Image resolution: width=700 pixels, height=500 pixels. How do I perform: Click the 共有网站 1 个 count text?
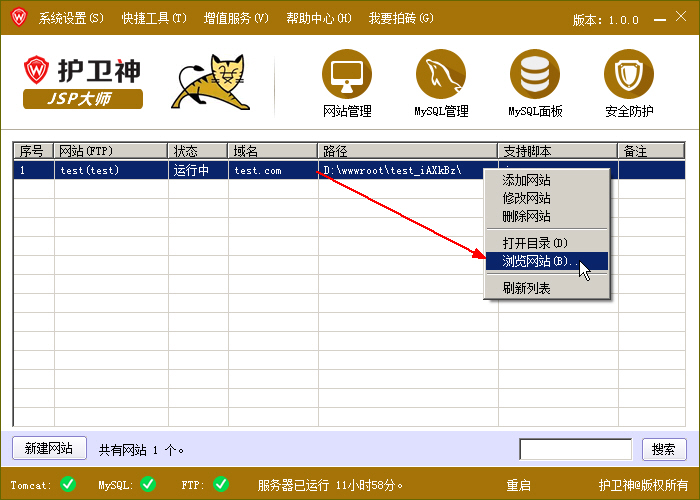click(141, 450)
